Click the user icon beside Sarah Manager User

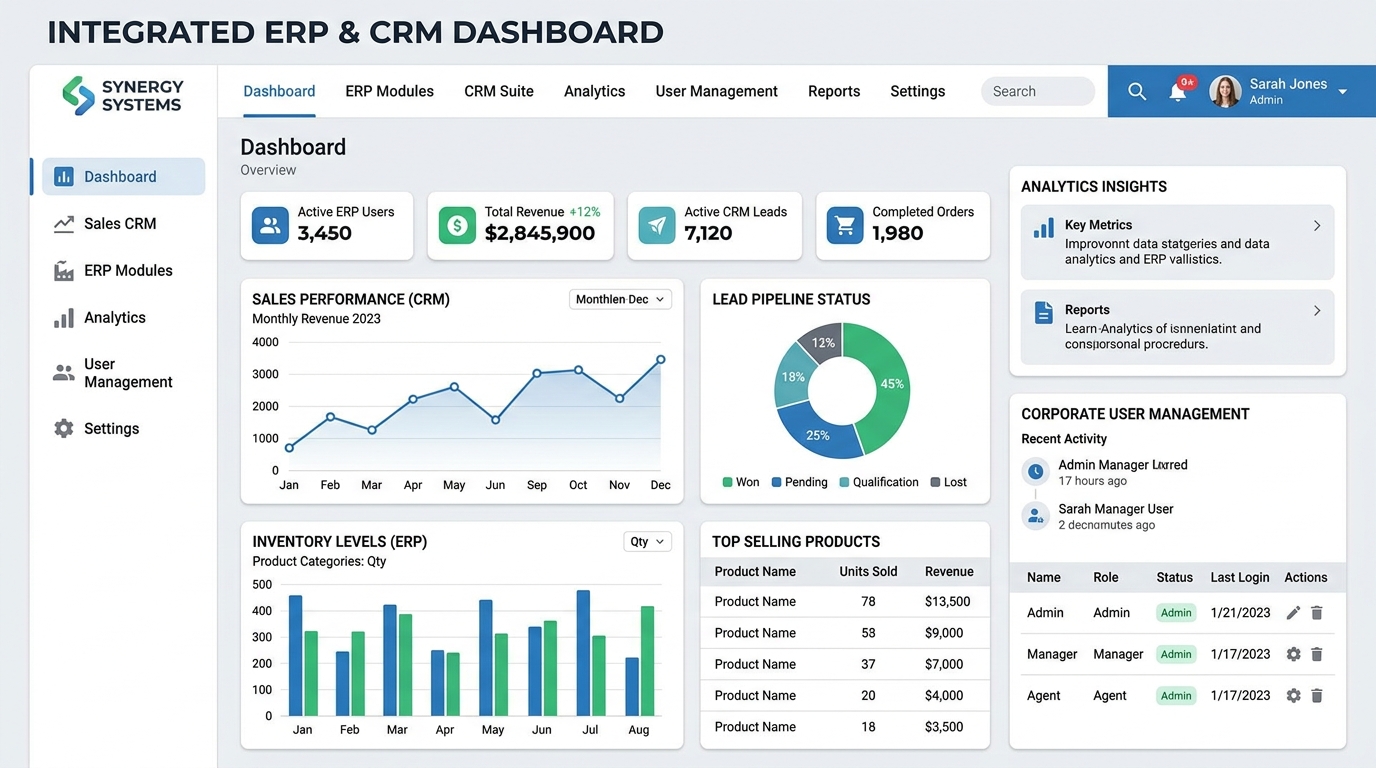pyautogui.click(x=1036, y=516)
